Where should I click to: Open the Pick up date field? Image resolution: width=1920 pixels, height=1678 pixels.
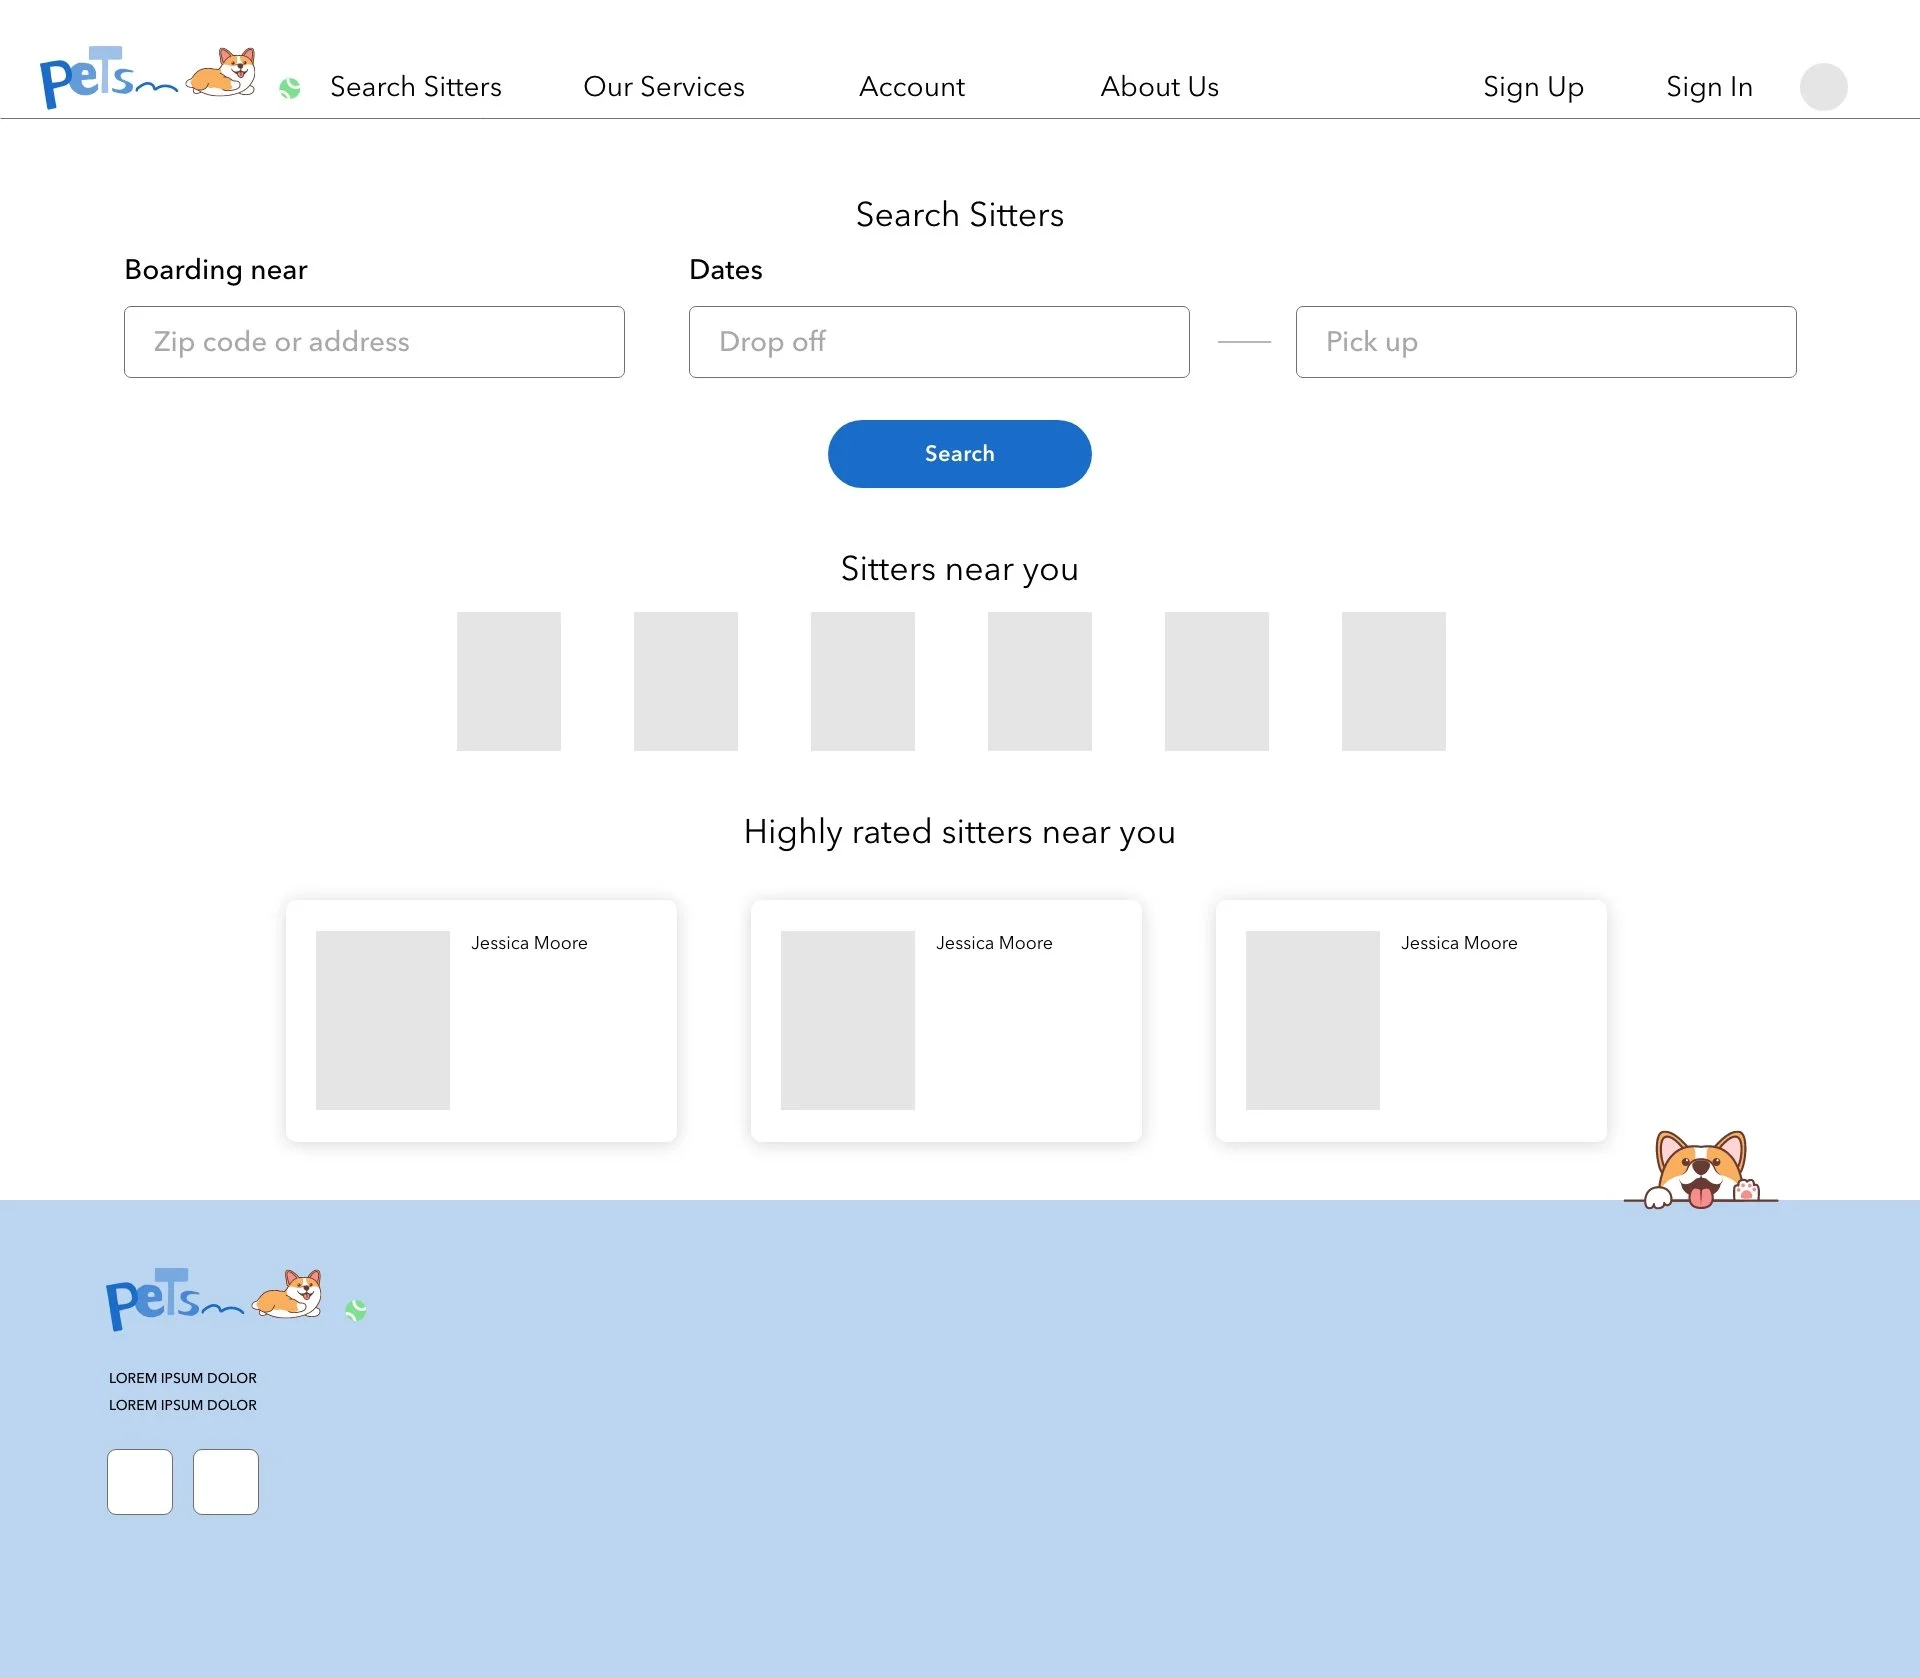click(x=1546, y=342)
